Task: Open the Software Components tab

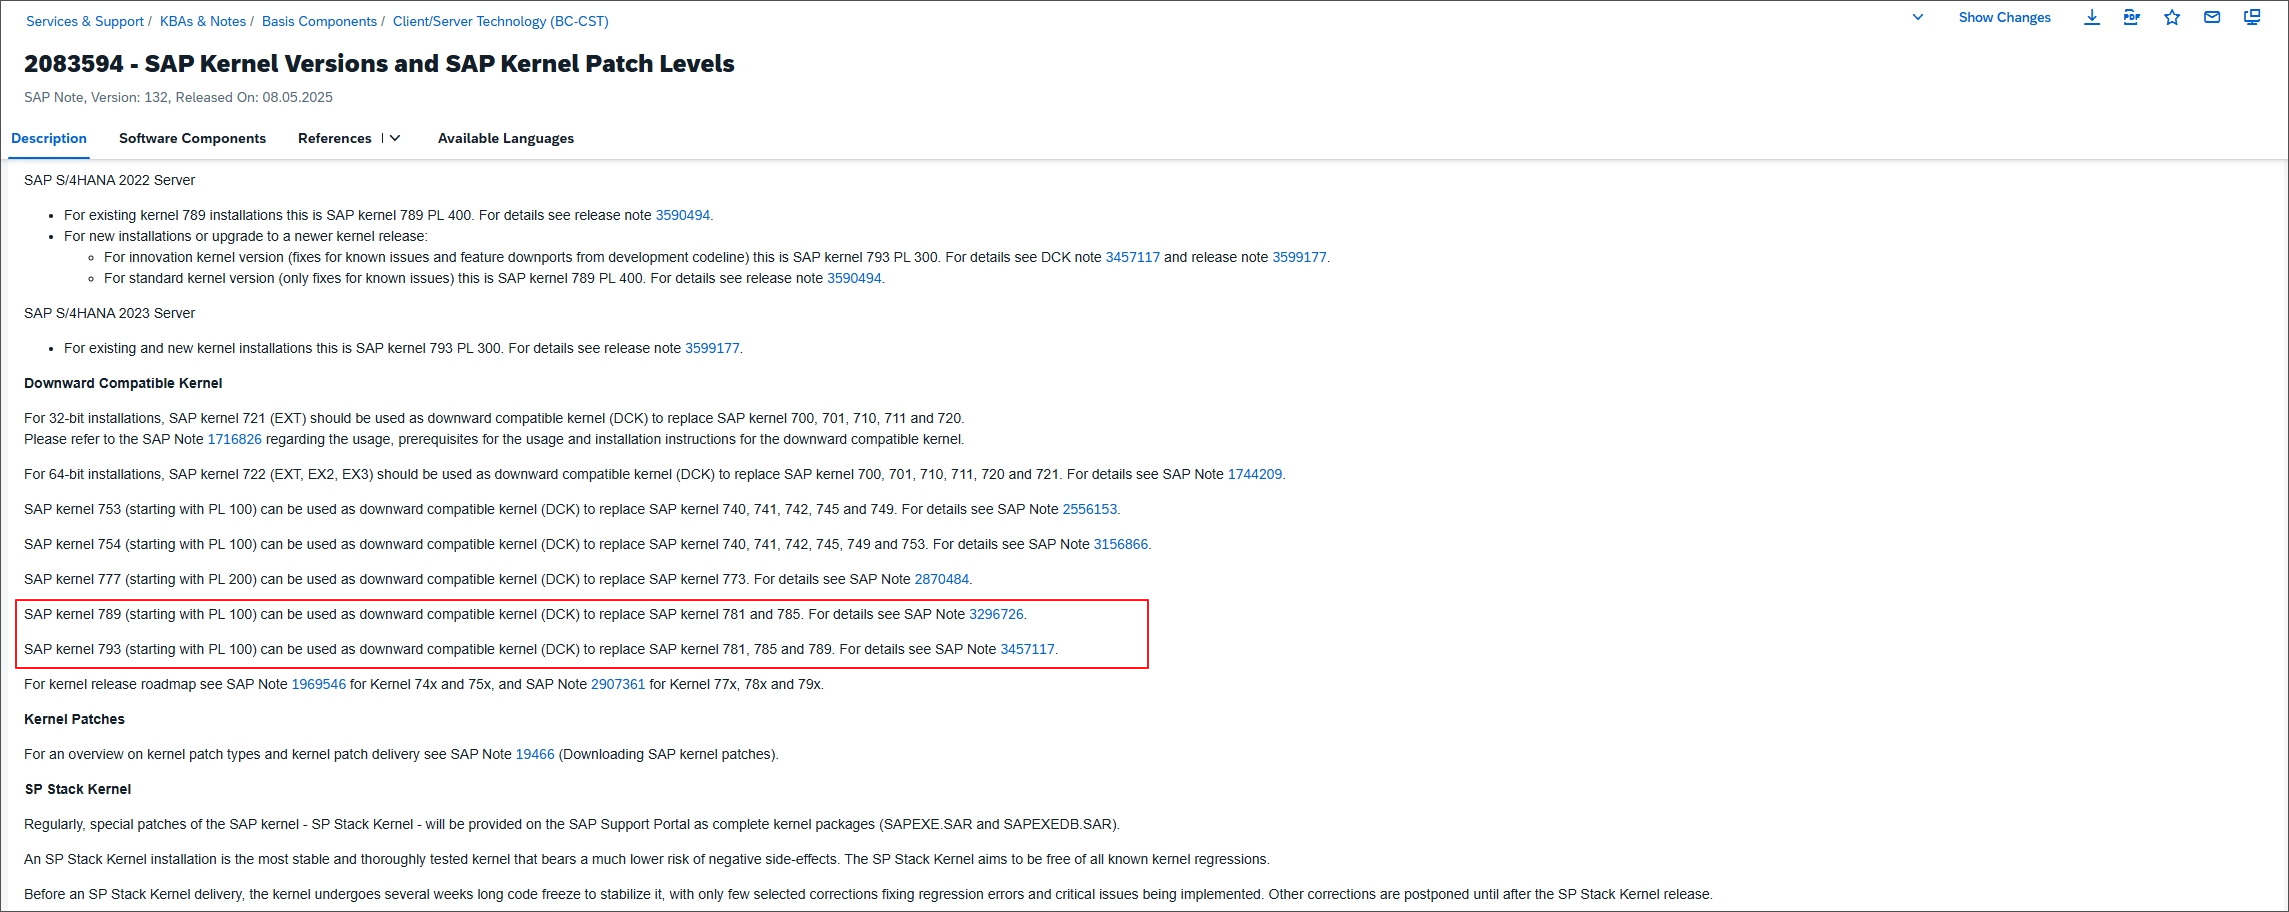Action: 192,138
